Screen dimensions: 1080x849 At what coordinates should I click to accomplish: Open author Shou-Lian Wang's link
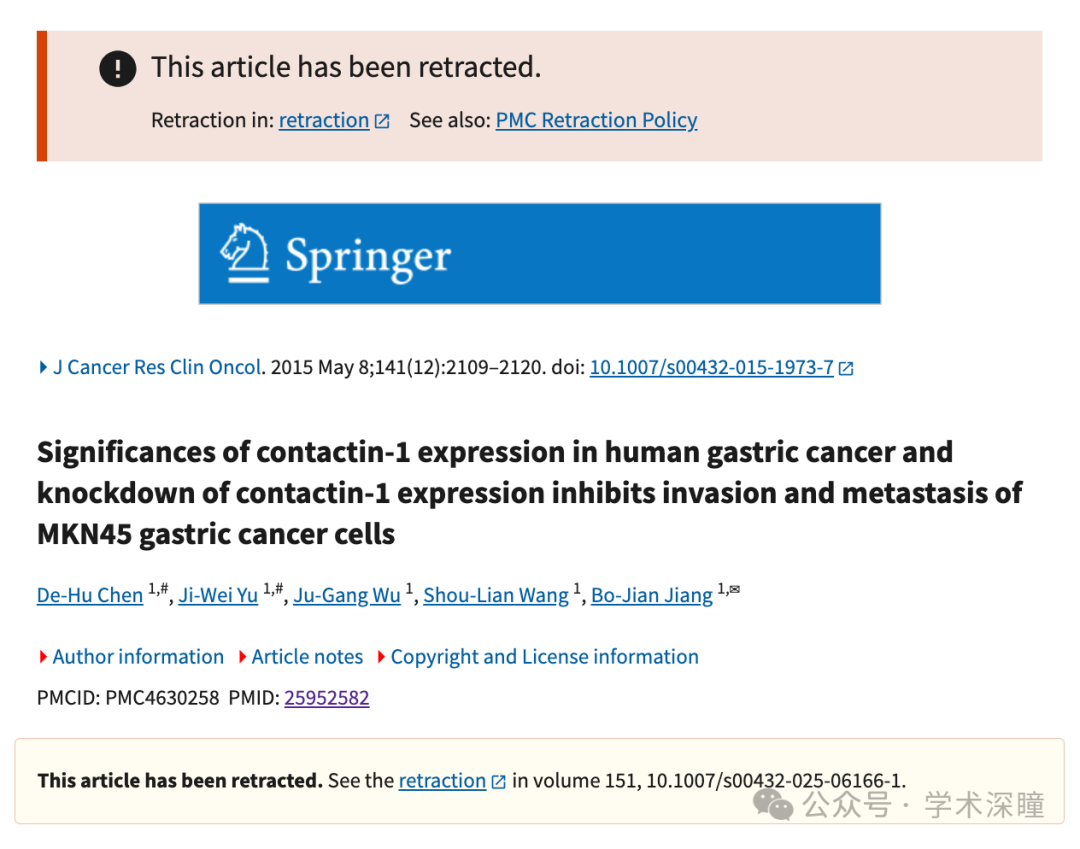(x=496, y=595)
